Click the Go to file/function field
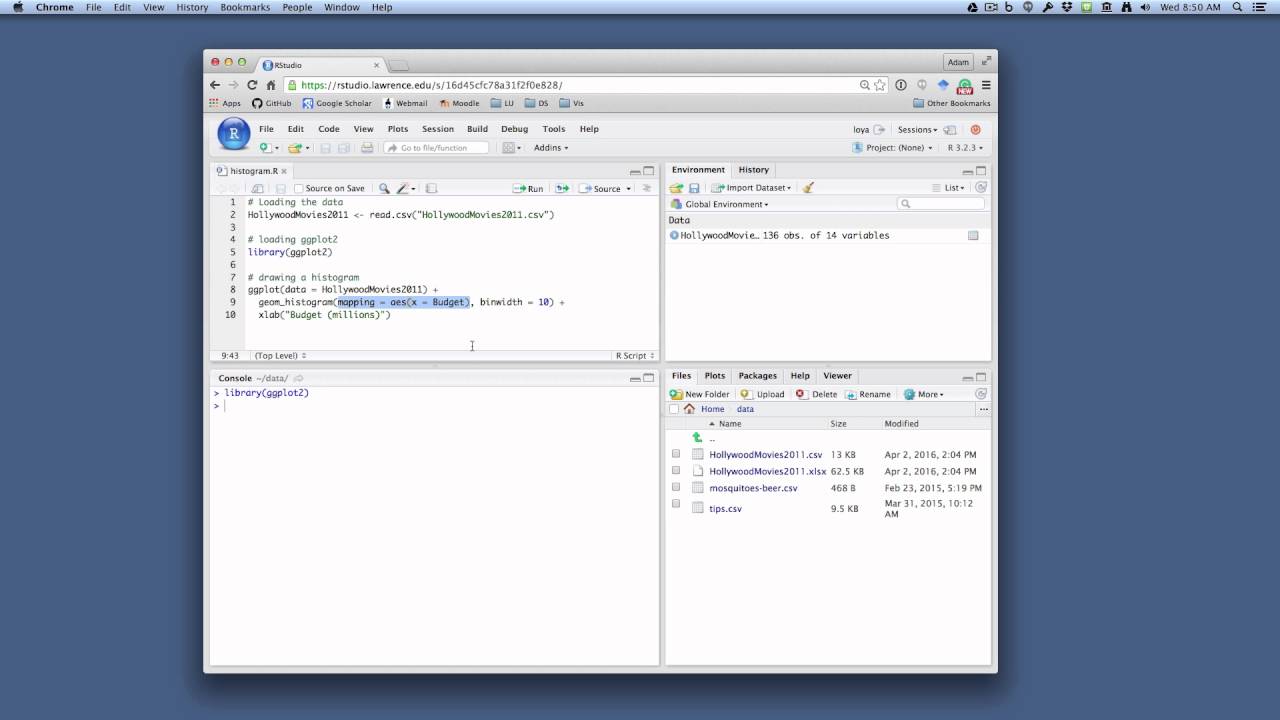This screenshot has width=1280, height=720. tap(436, 148)
